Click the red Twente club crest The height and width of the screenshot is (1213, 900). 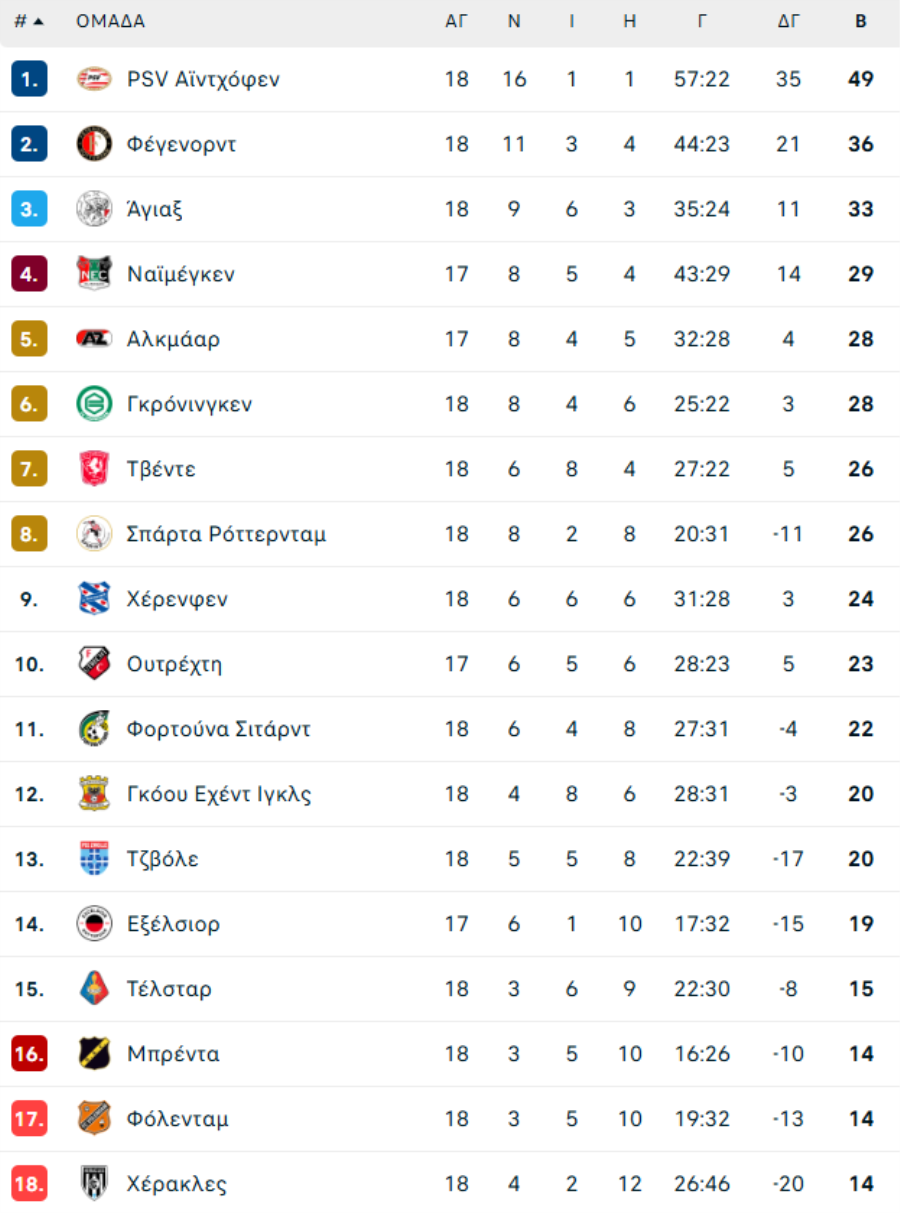(x=94, y=469)
